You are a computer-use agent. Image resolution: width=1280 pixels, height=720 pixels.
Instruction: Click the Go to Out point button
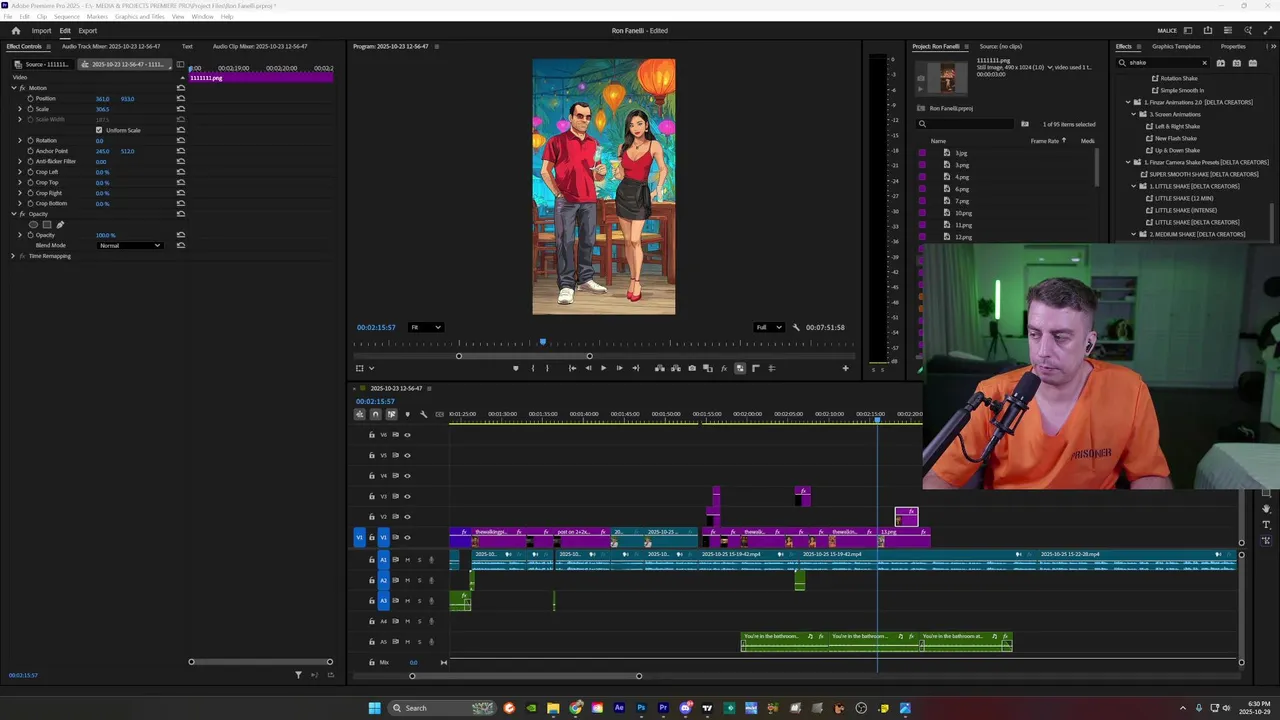pos(635,368)
